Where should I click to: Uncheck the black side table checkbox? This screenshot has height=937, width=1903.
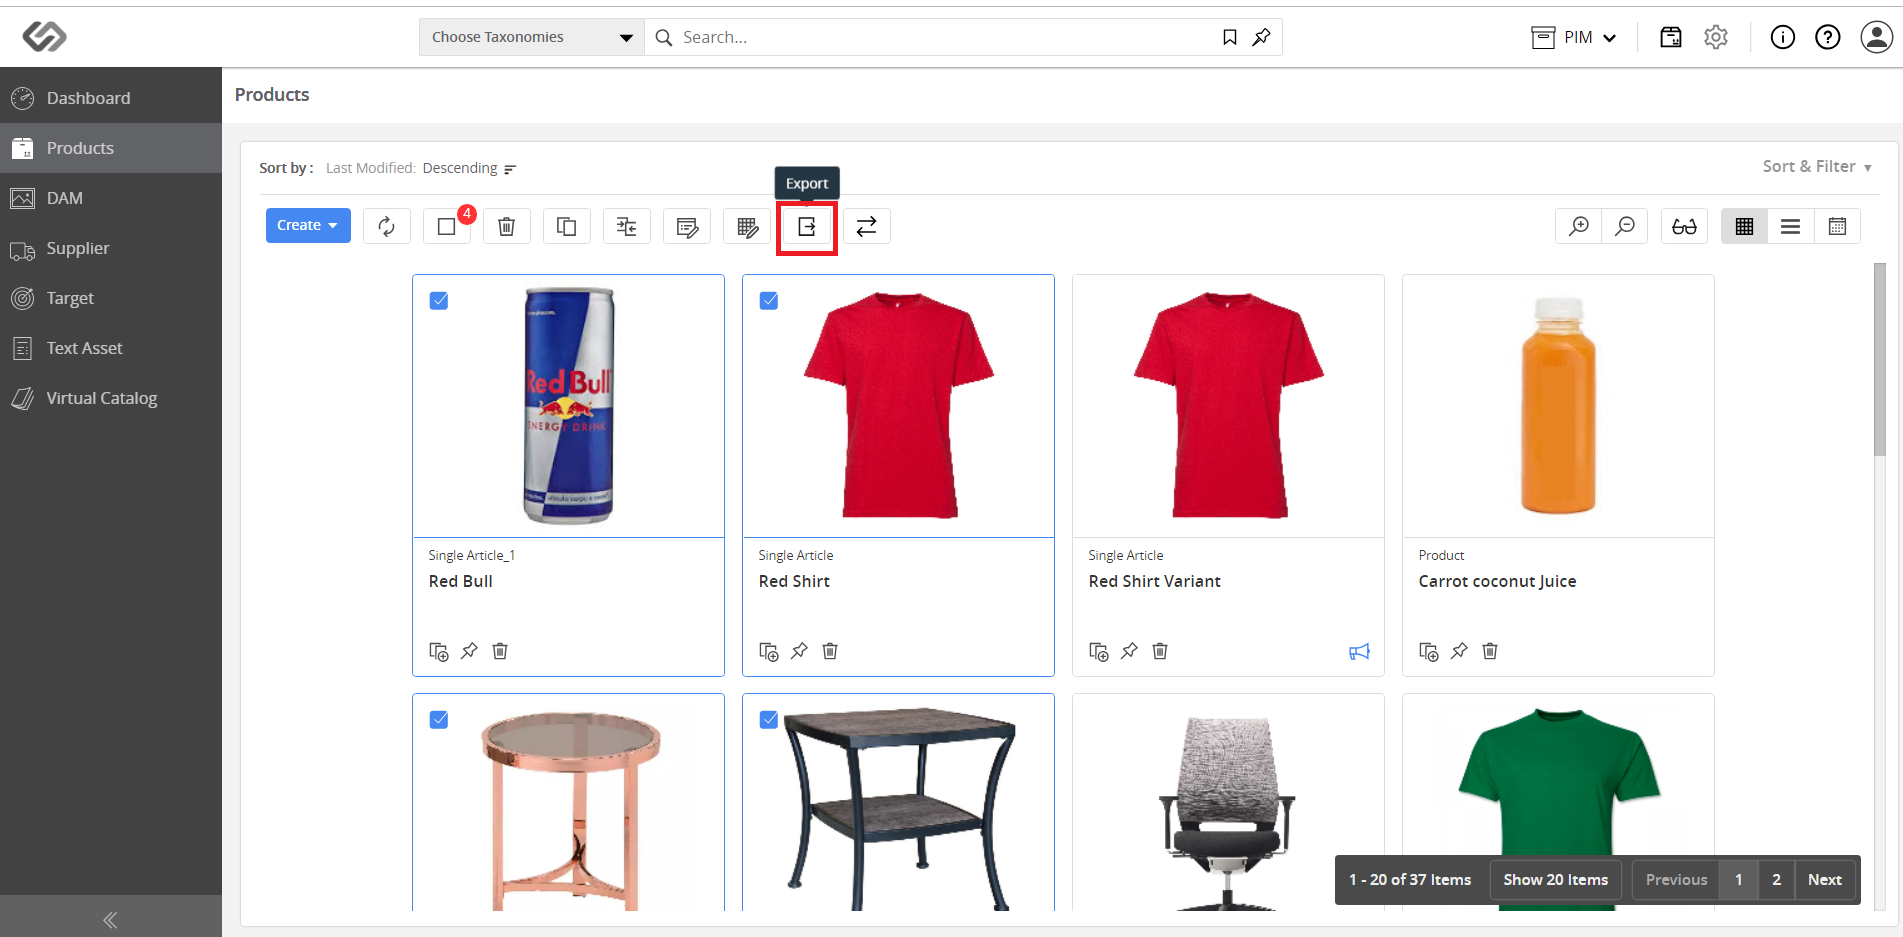click(769, 720)
